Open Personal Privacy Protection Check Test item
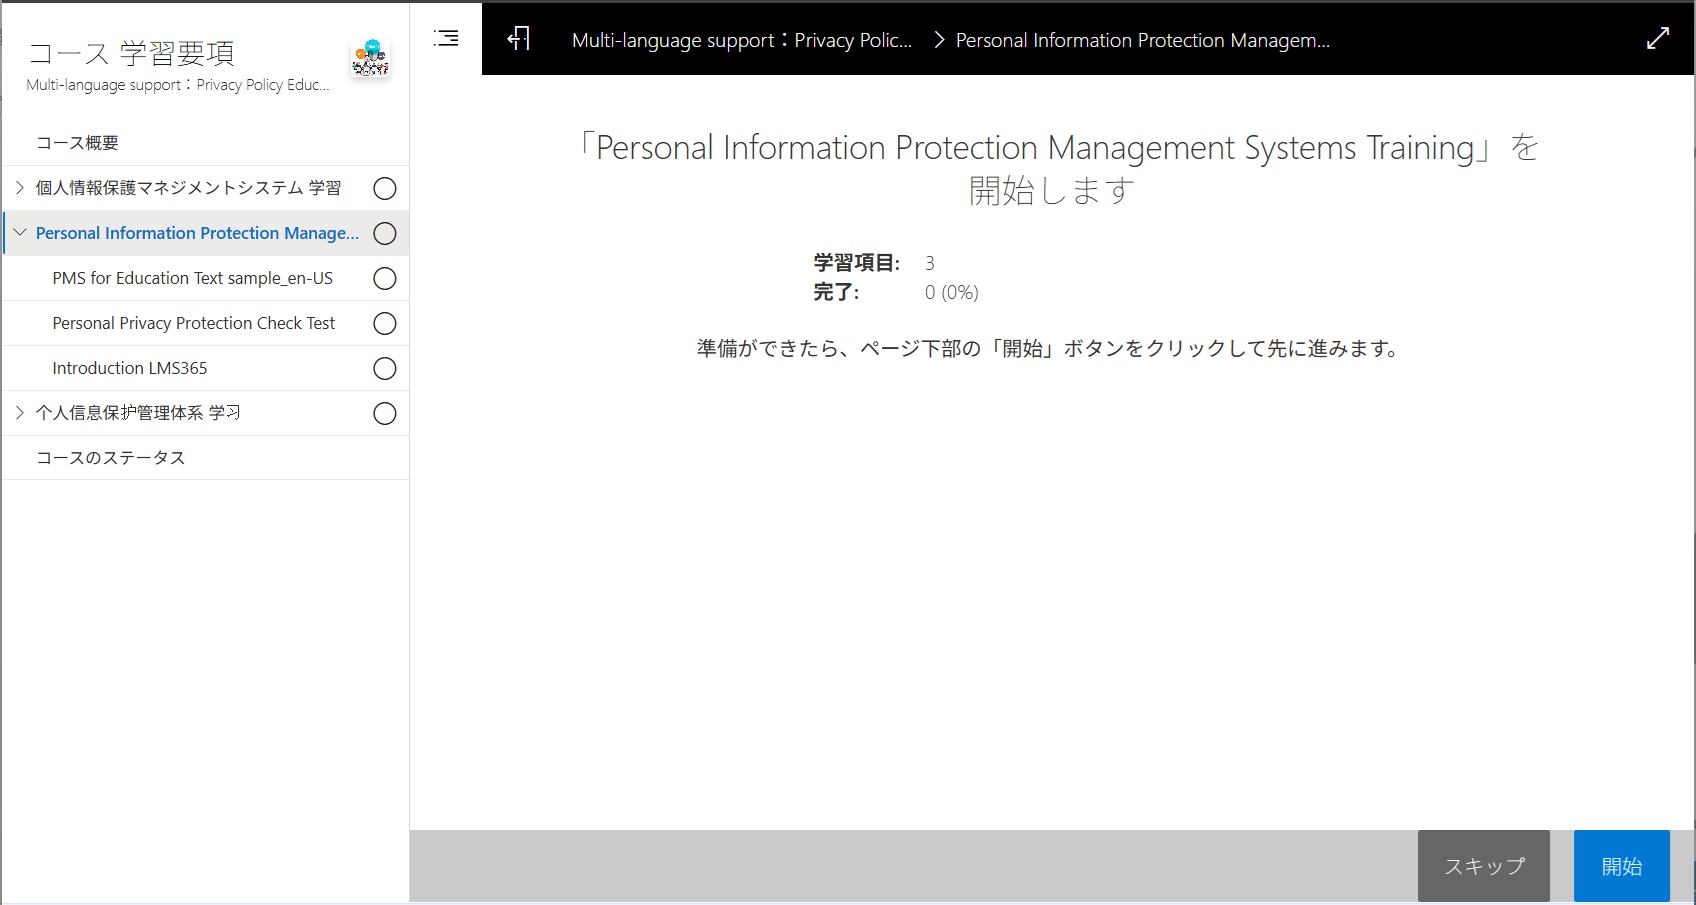The width and height of the screenshot is (1696, 905). click(x=194, y=323)
